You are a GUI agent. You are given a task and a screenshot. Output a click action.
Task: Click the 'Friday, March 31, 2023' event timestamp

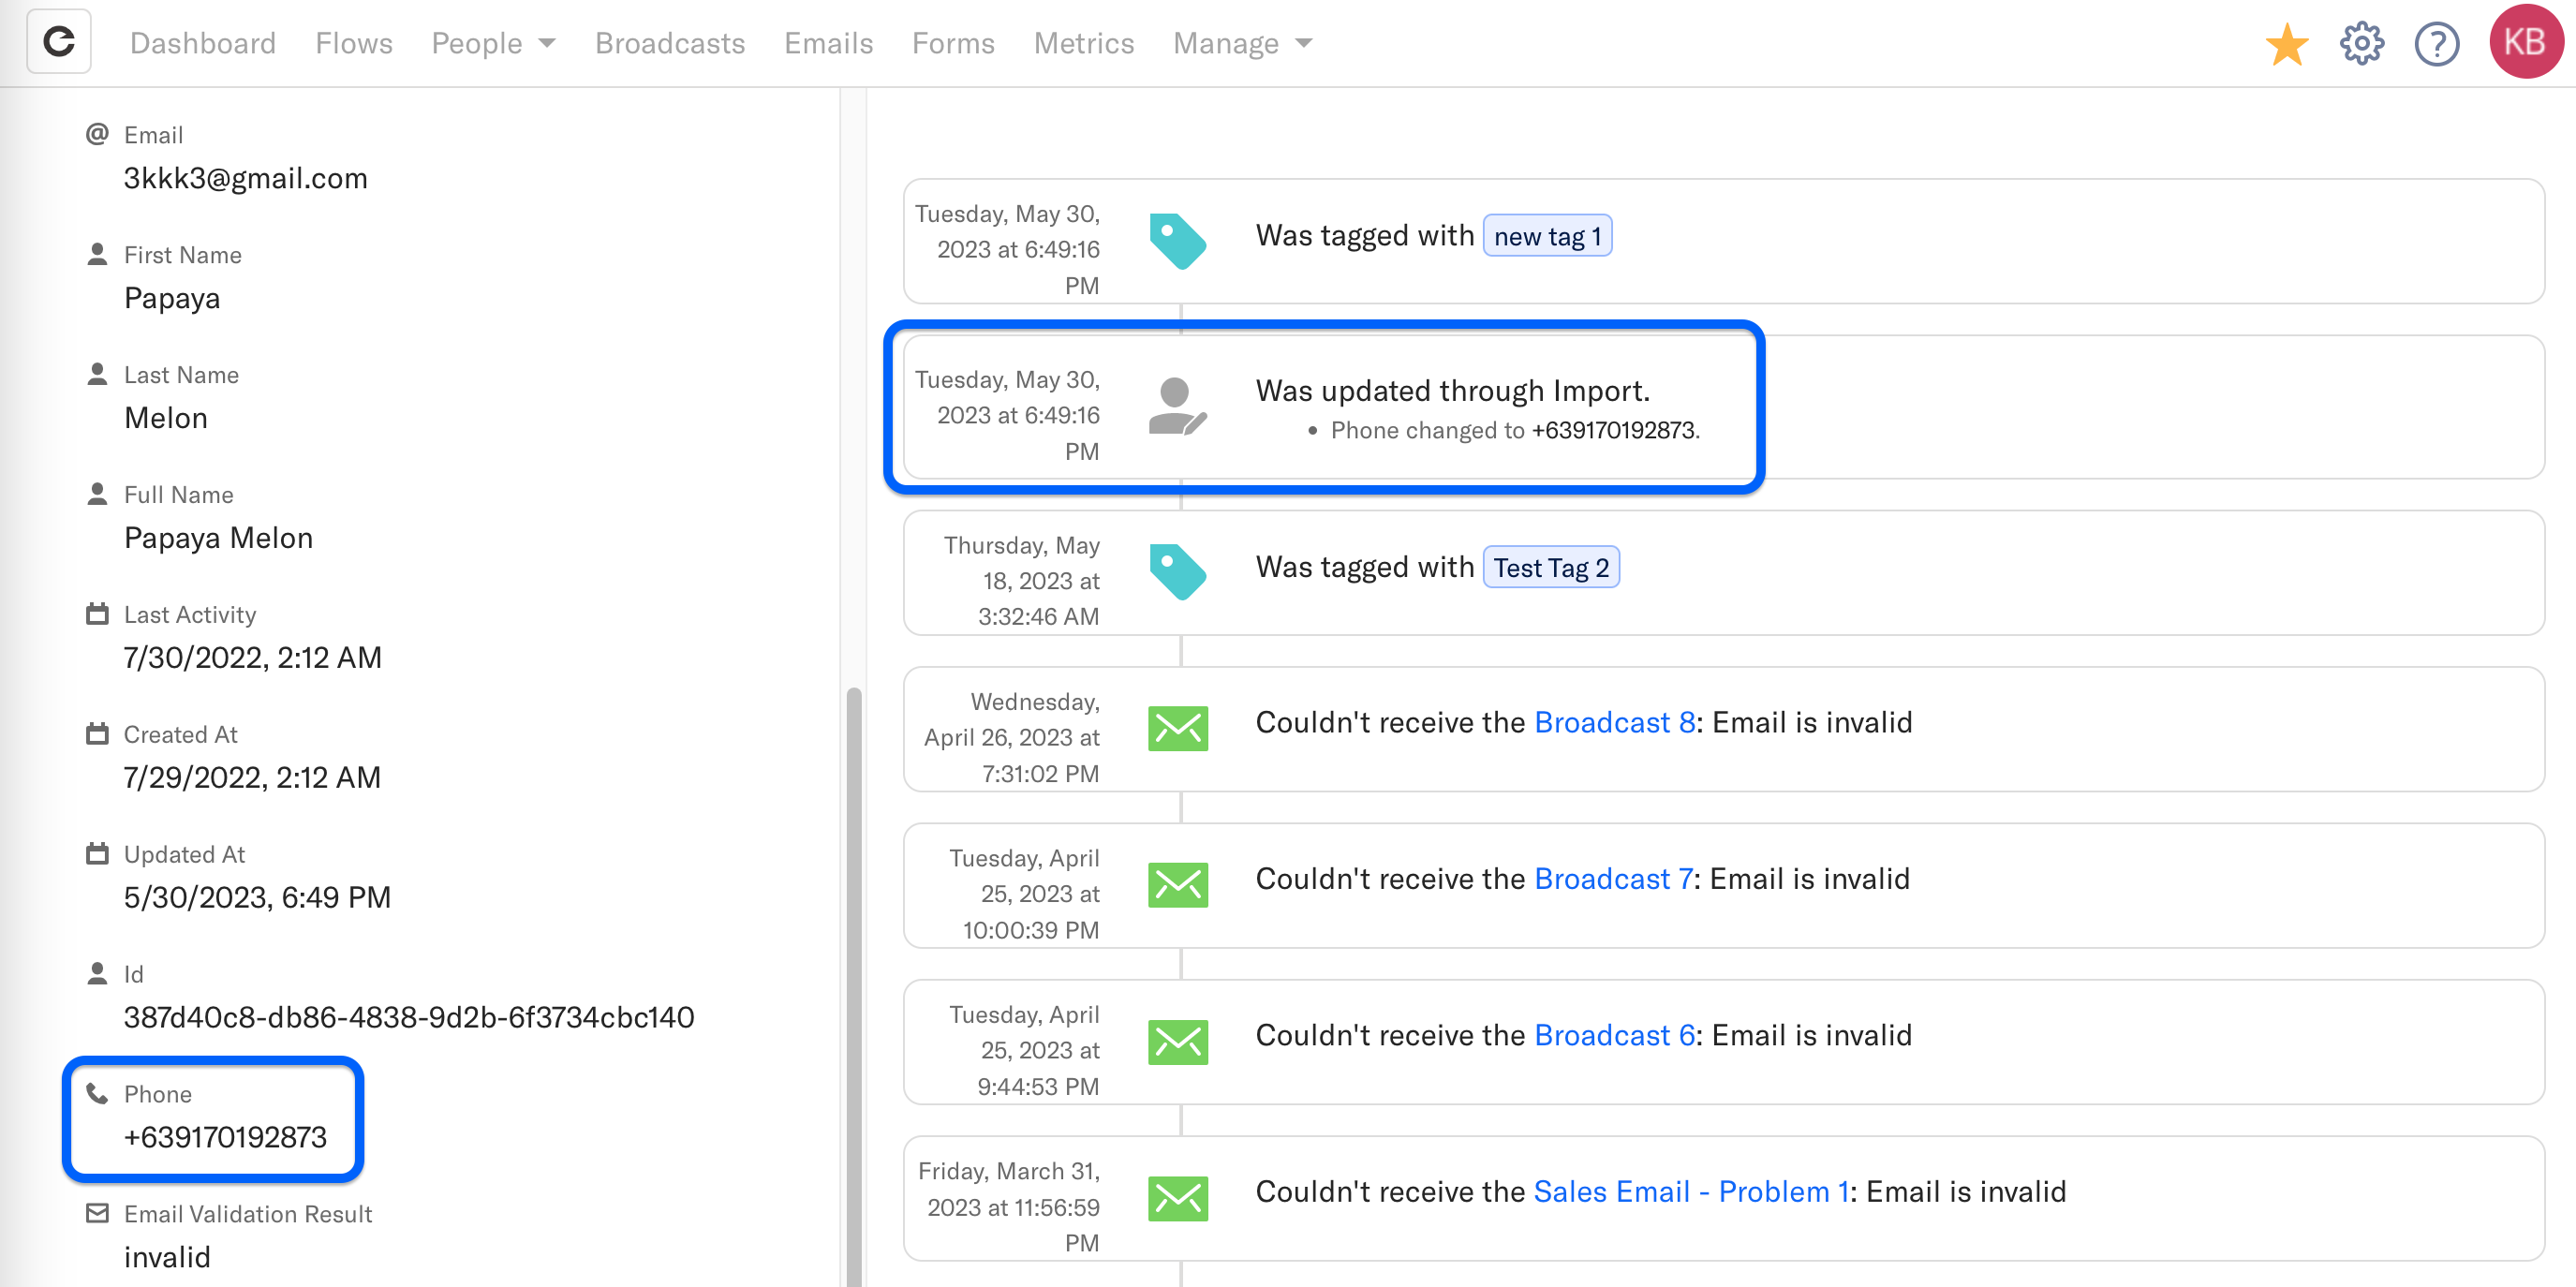coord(1008,1206)
